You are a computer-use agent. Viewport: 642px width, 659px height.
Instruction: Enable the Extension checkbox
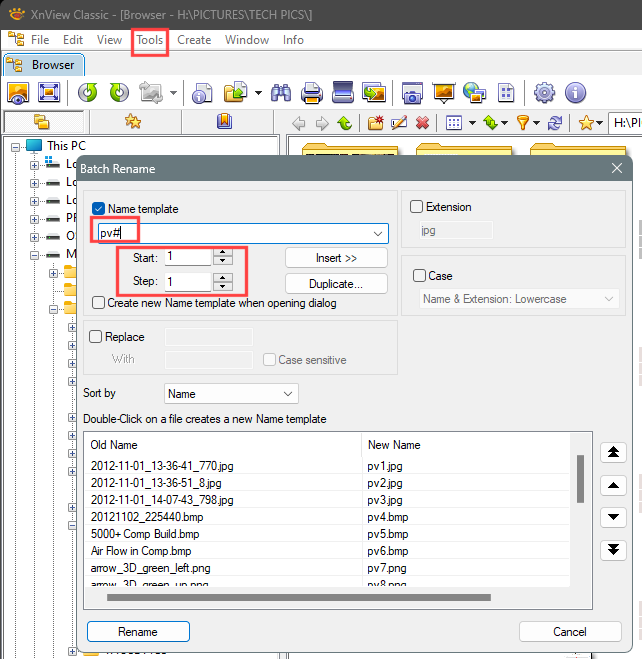pyautogui.click(x=416, y=206)
